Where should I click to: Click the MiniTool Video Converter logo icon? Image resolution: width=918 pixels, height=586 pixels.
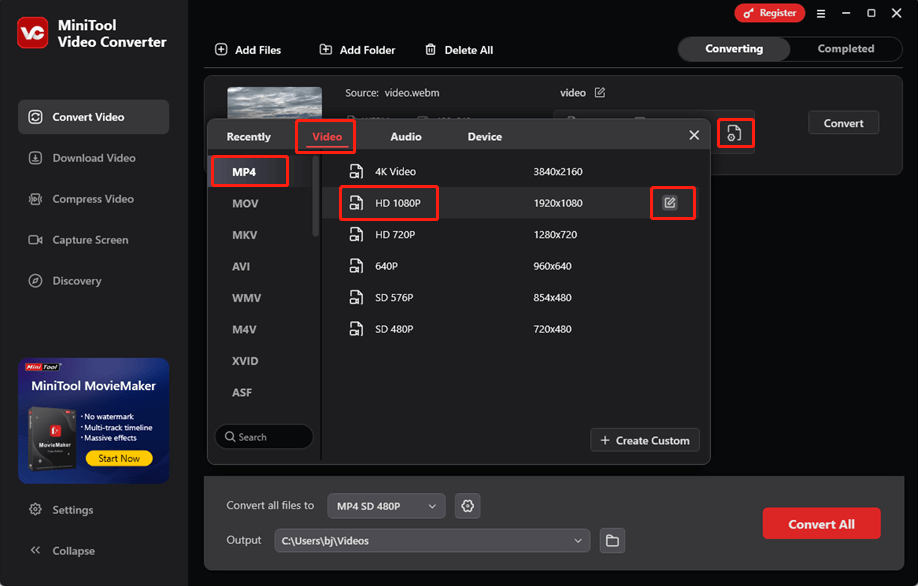[x=33, y=33]
